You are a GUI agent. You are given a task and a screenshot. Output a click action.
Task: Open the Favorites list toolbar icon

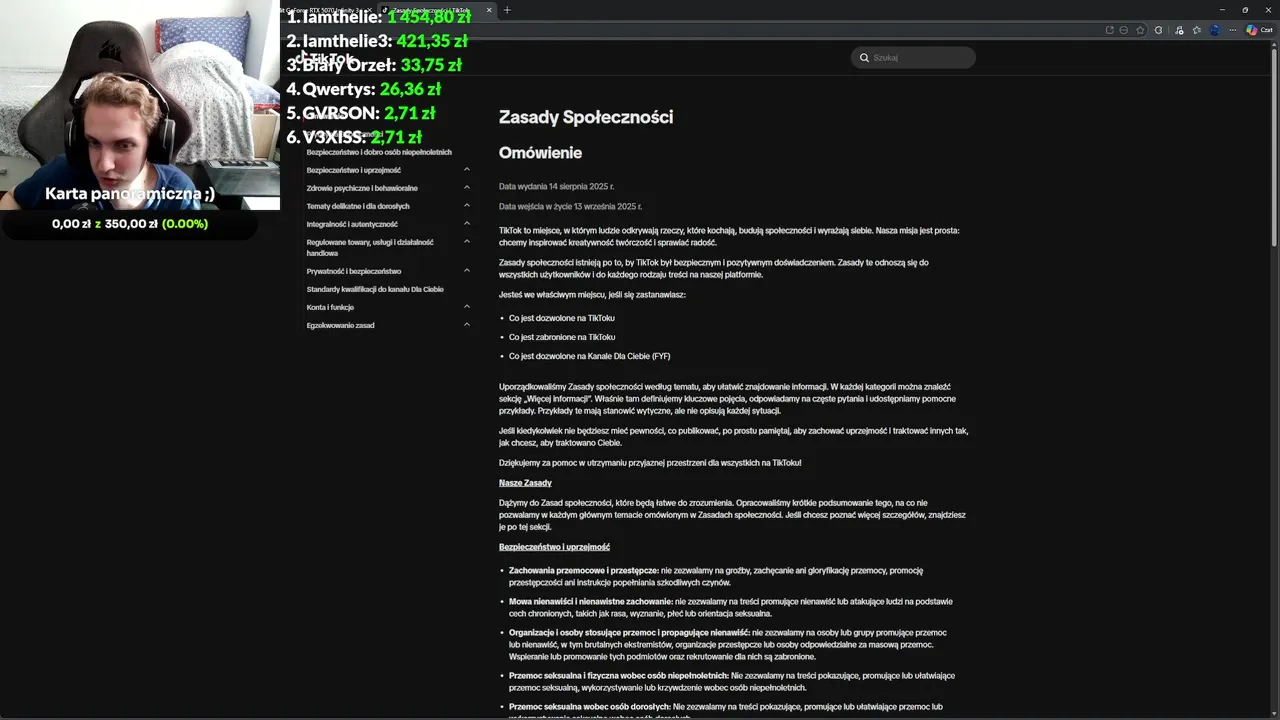(1197, 30)
